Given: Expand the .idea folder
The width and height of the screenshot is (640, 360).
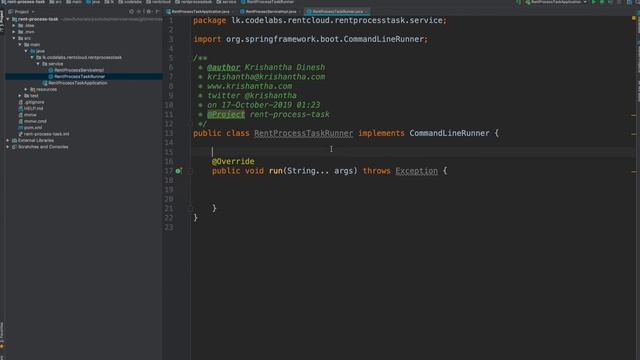Looking at the screenshot, I should pyautogui.click(x=14, y=25).
